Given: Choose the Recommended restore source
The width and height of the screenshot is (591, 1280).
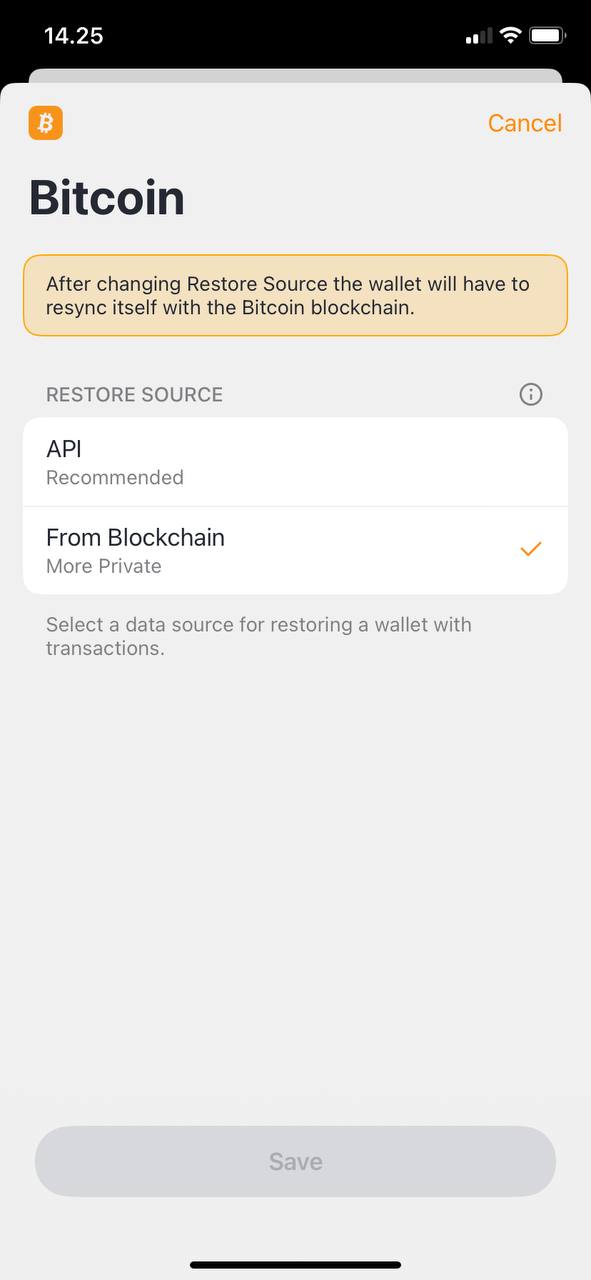Looking at the screenshot, I should pos(295,462).
